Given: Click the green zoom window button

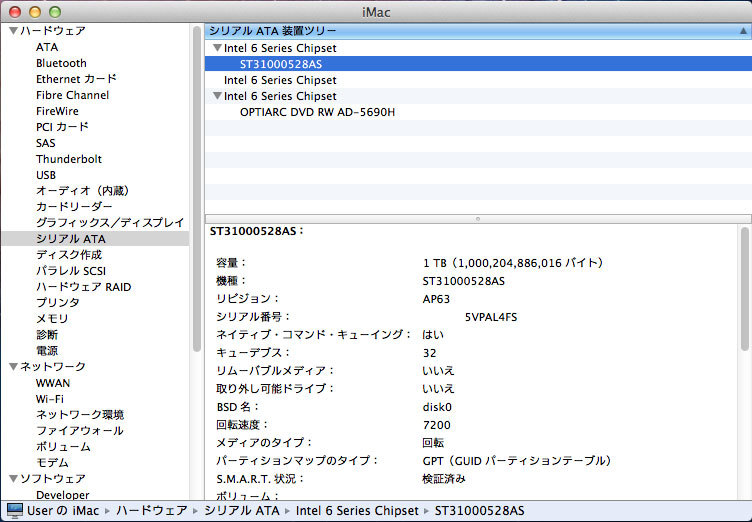Looking at the screenshot, I should [55, 12].
